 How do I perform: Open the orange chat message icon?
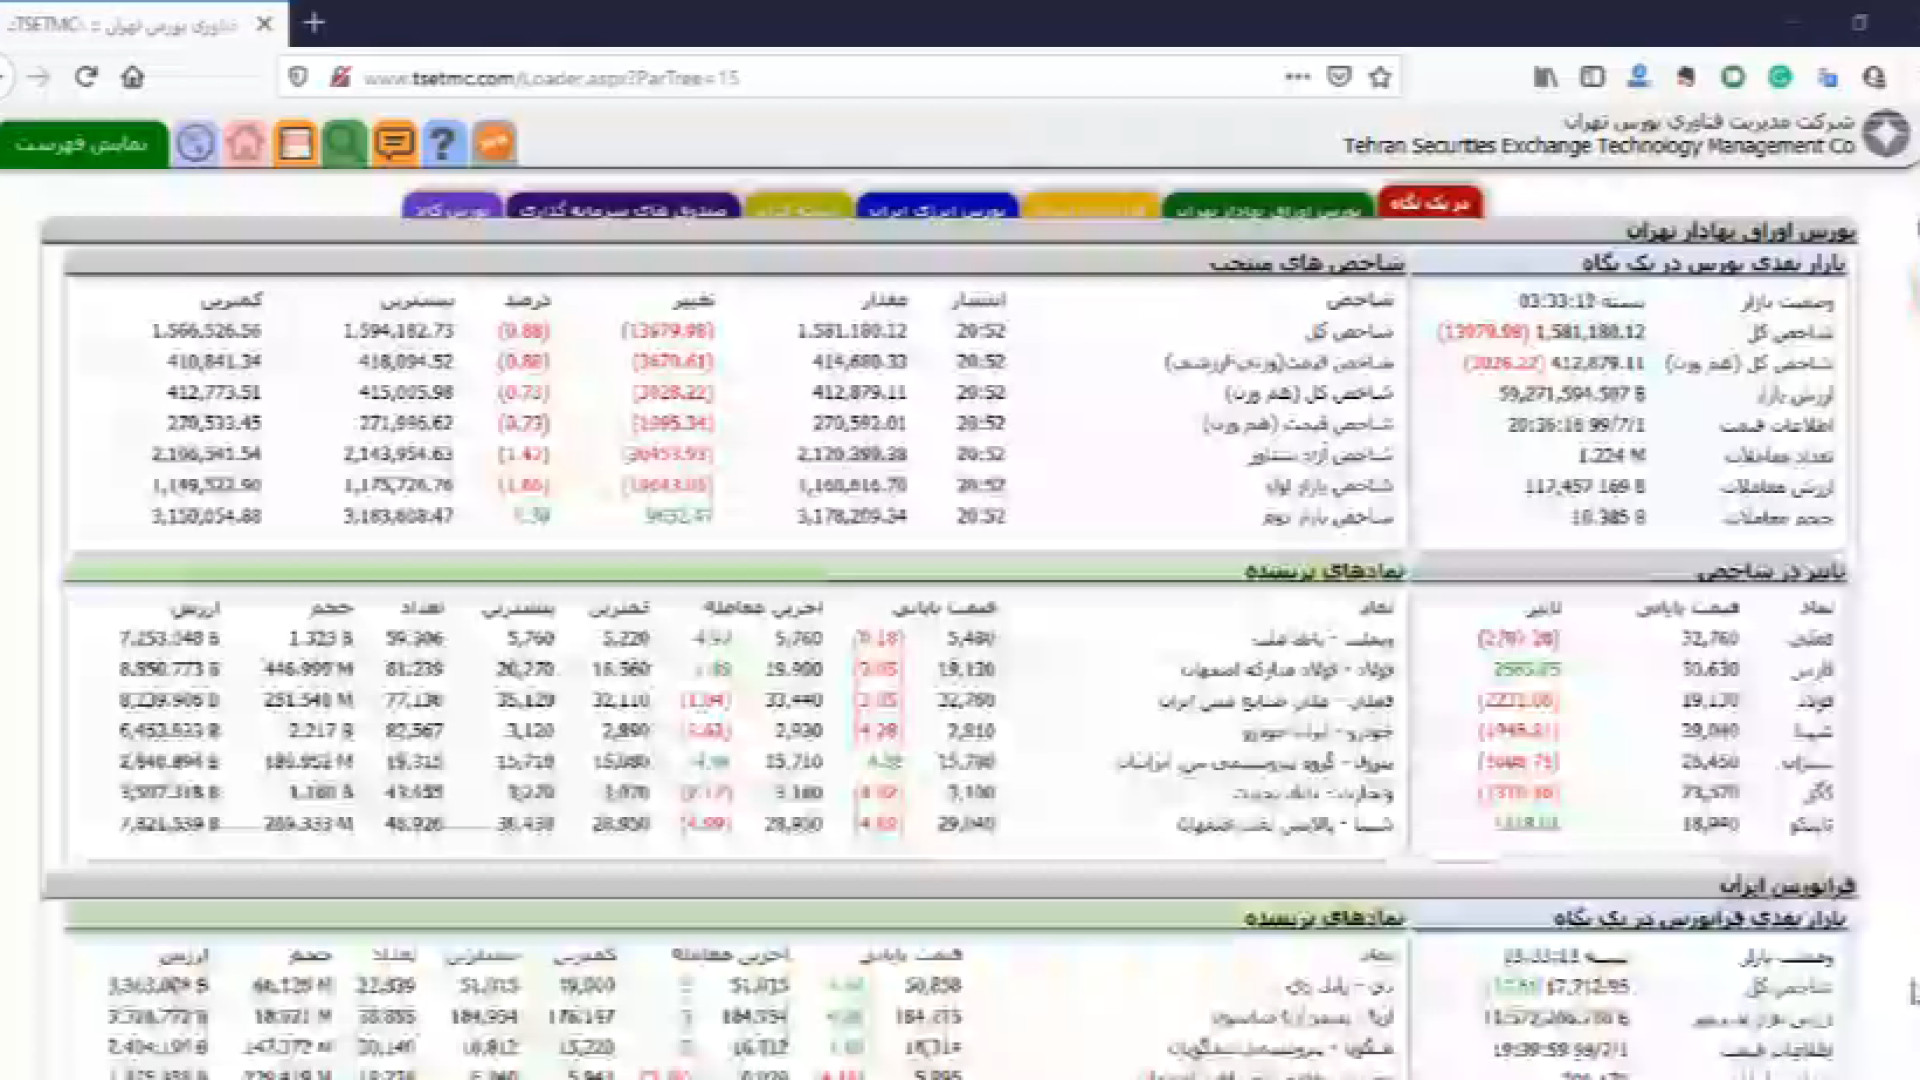pos(394,144)
